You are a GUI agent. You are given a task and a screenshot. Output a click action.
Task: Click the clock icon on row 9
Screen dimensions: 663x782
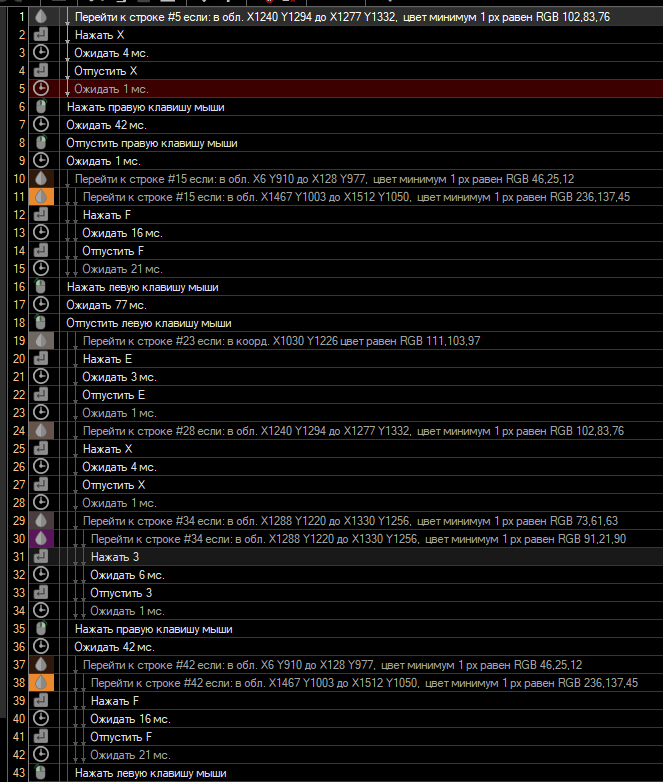41,161
